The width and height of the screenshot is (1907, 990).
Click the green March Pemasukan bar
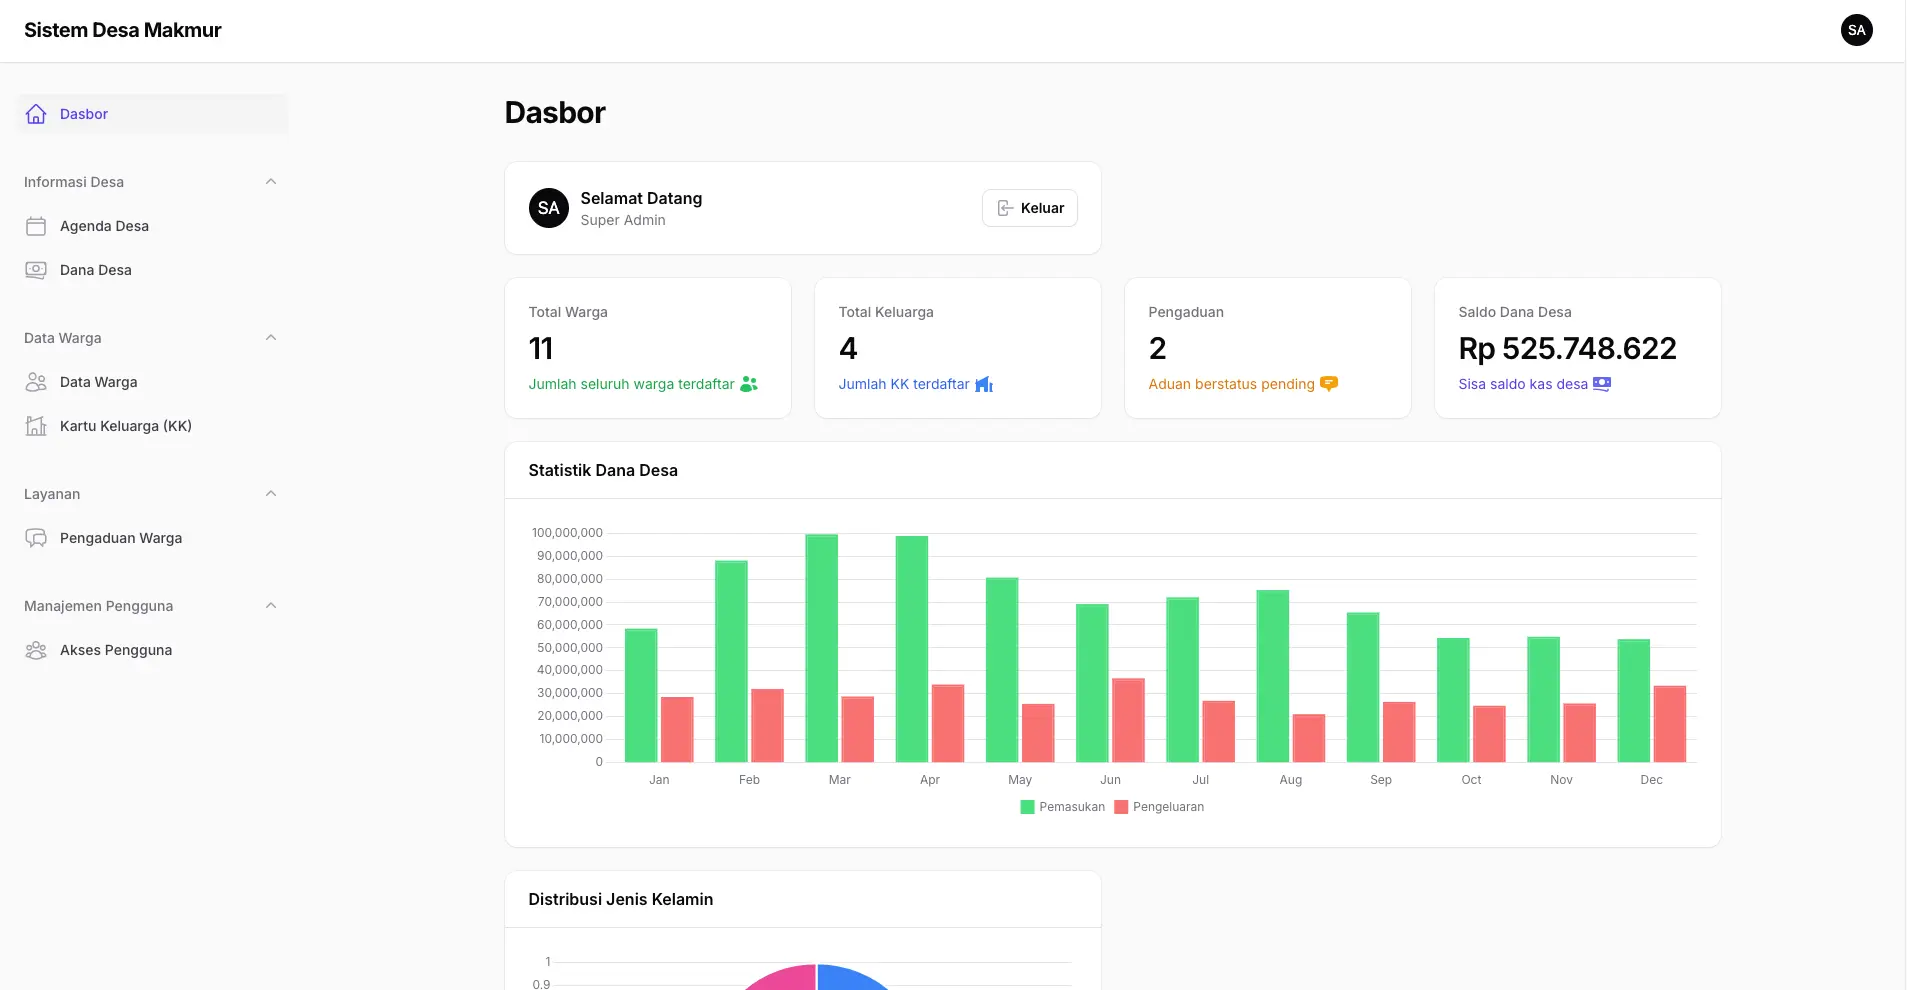pyautogui.click(x=821, y=648)
